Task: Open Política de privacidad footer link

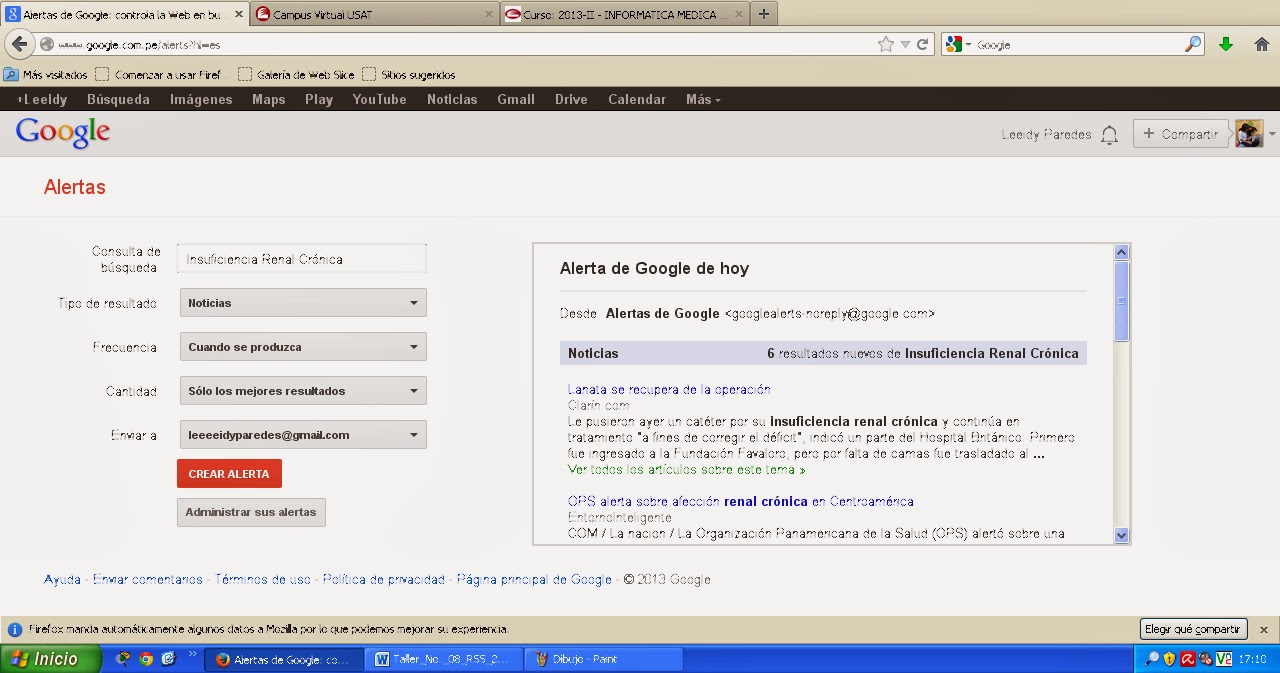Action: [x=384, y=580]
